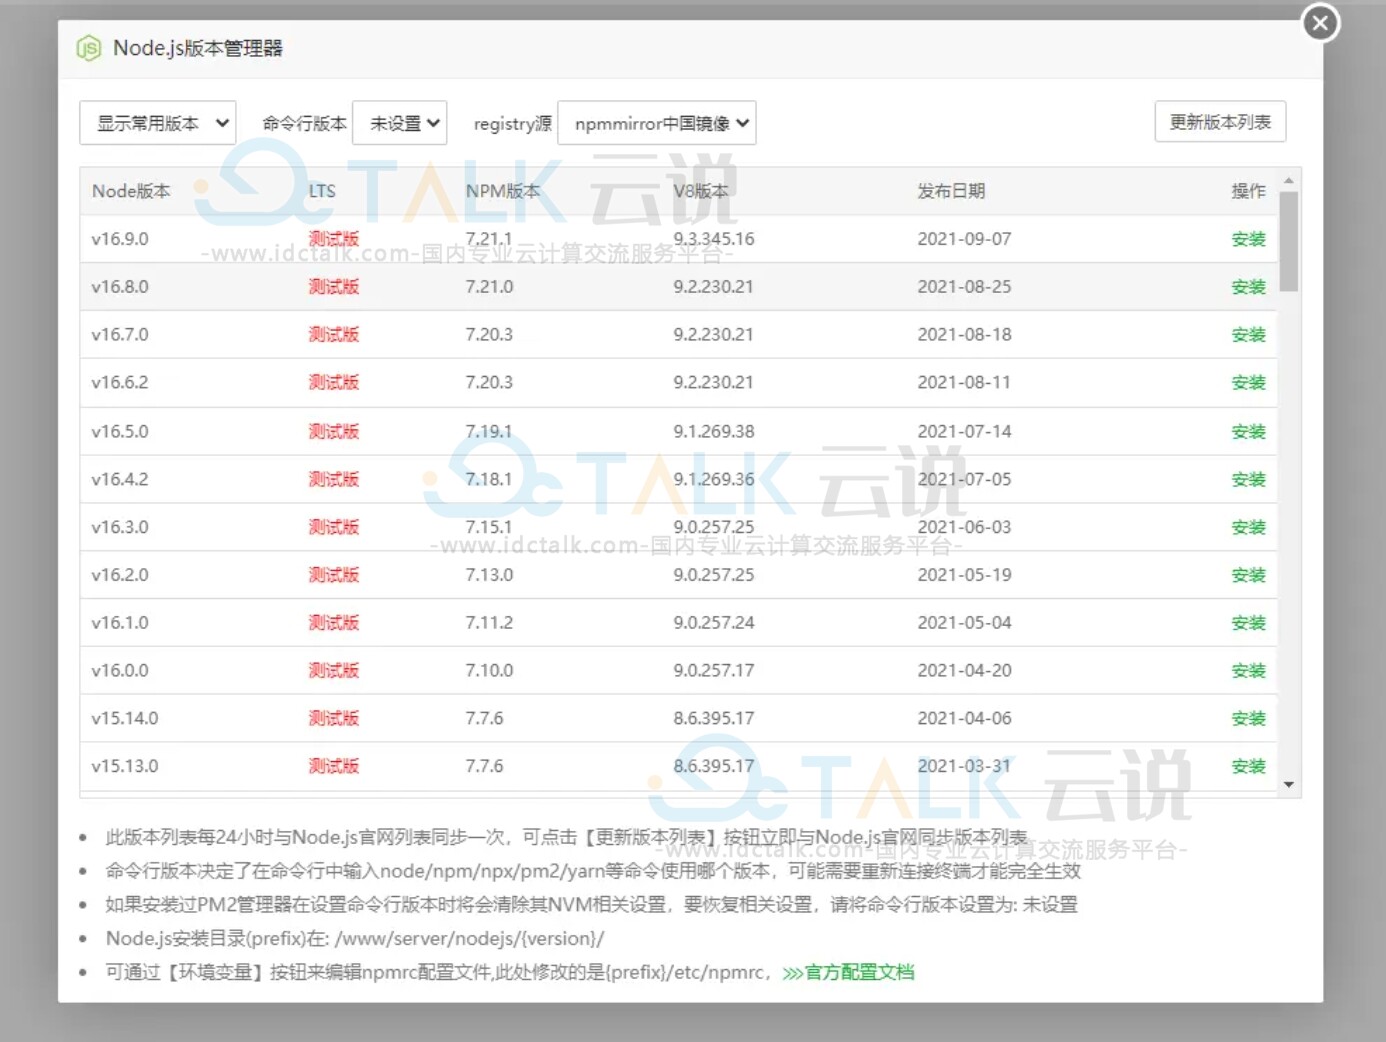This screenshot has width=1386, height=1042.
Task: Select the v16.6.2 version cell
Action: 120,383
